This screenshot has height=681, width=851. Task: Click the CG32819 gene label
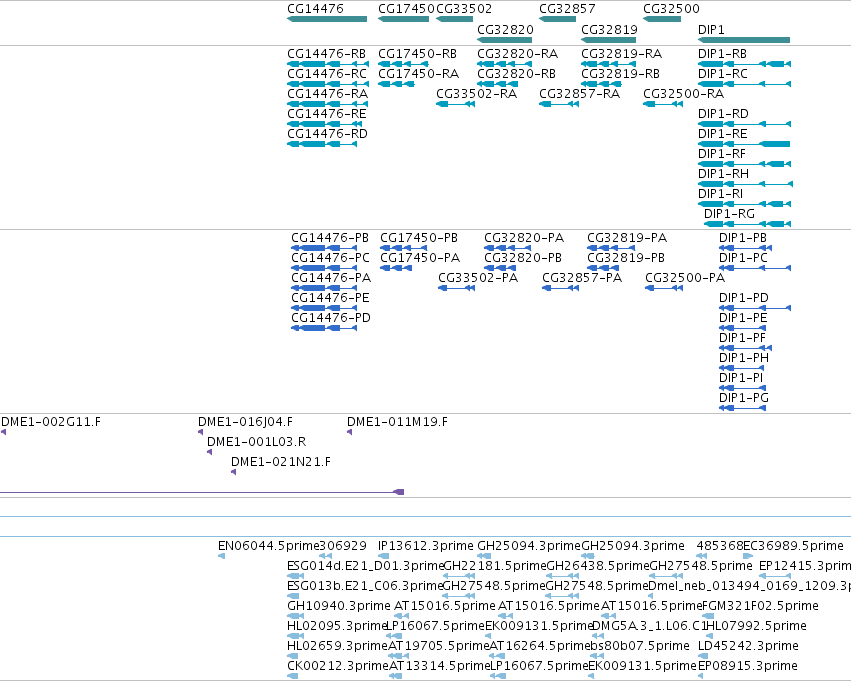coord(609,30)
